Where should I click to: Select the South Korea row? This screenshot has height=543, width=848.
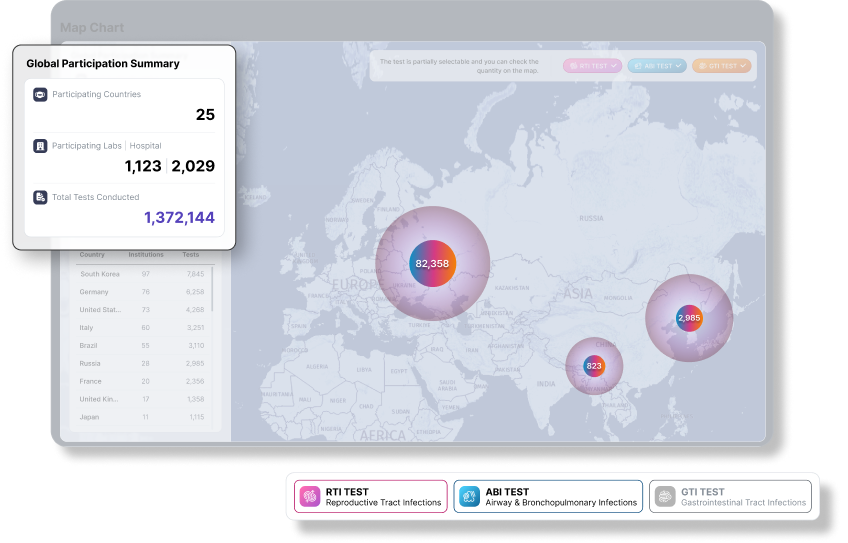[142, 274]
